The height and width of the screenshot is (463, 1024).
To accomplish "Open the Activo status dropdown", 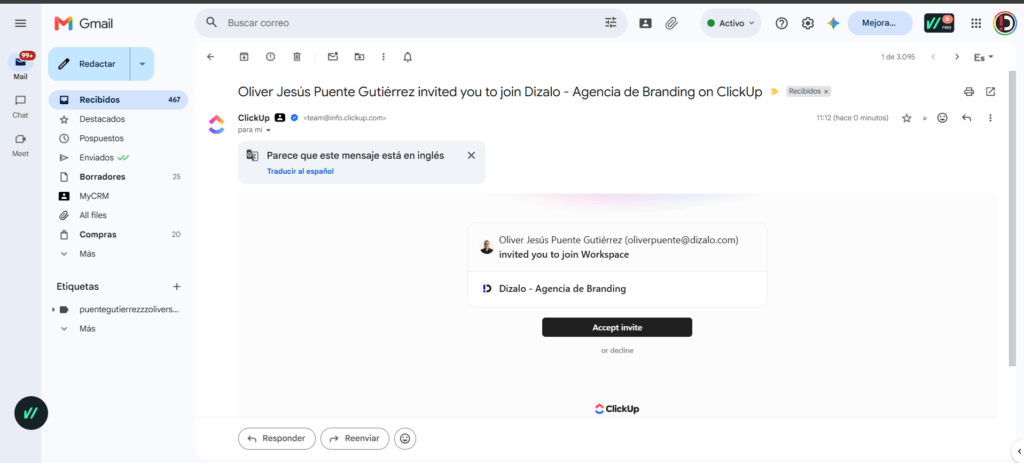I will coord(731,23).
